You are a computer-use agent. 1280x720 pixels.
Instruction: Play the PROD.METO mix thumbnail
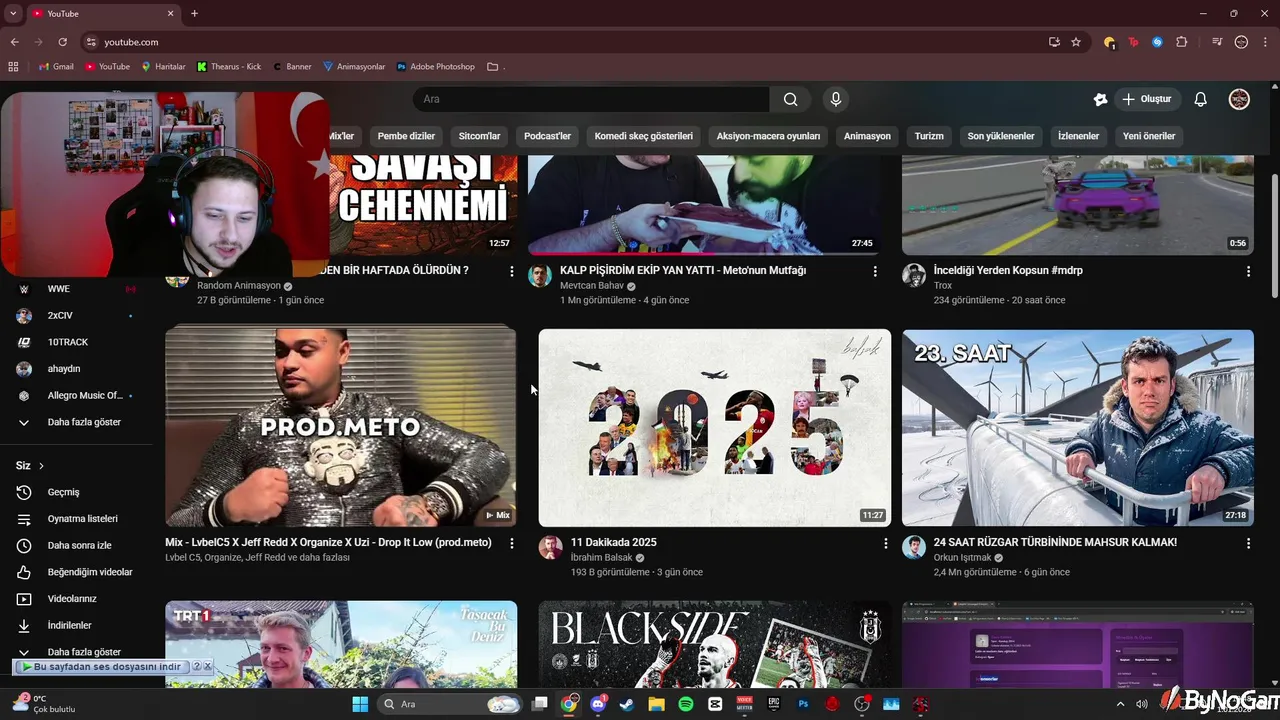(x=341, y=425)
